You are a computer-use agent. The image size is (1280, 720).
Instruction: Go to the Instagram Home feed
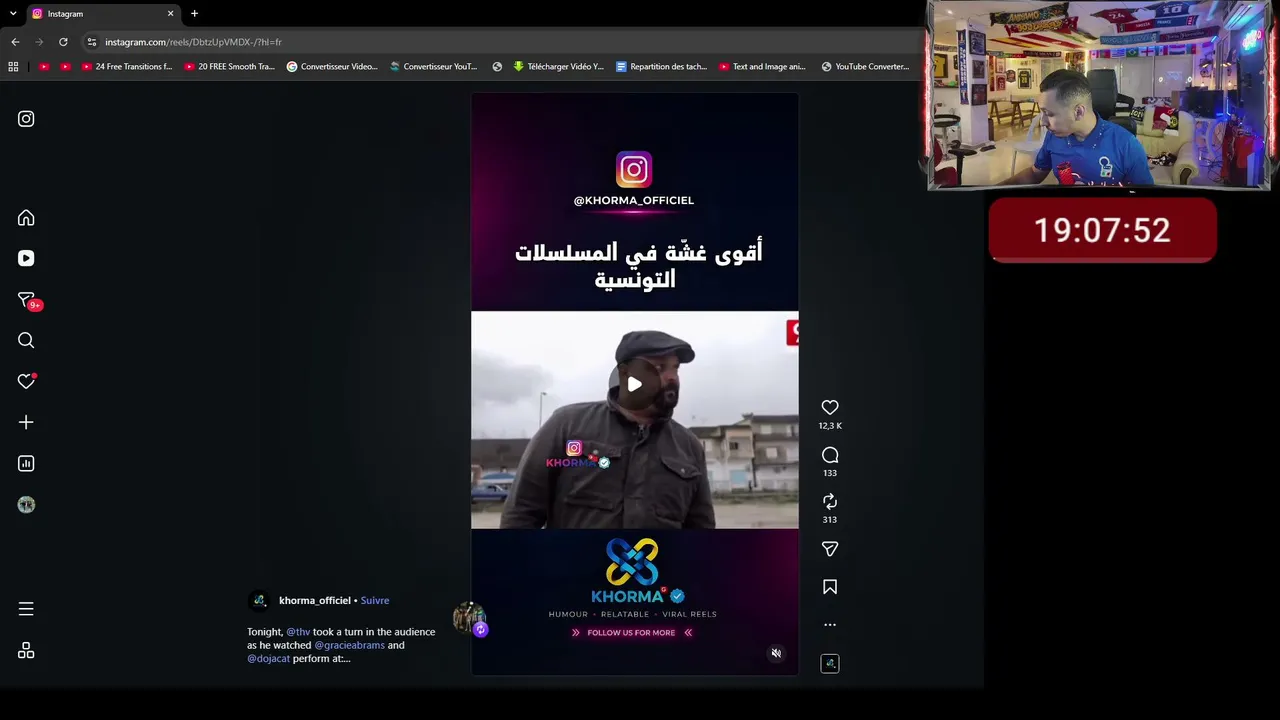pyautogui.click(x=26, y=218)
